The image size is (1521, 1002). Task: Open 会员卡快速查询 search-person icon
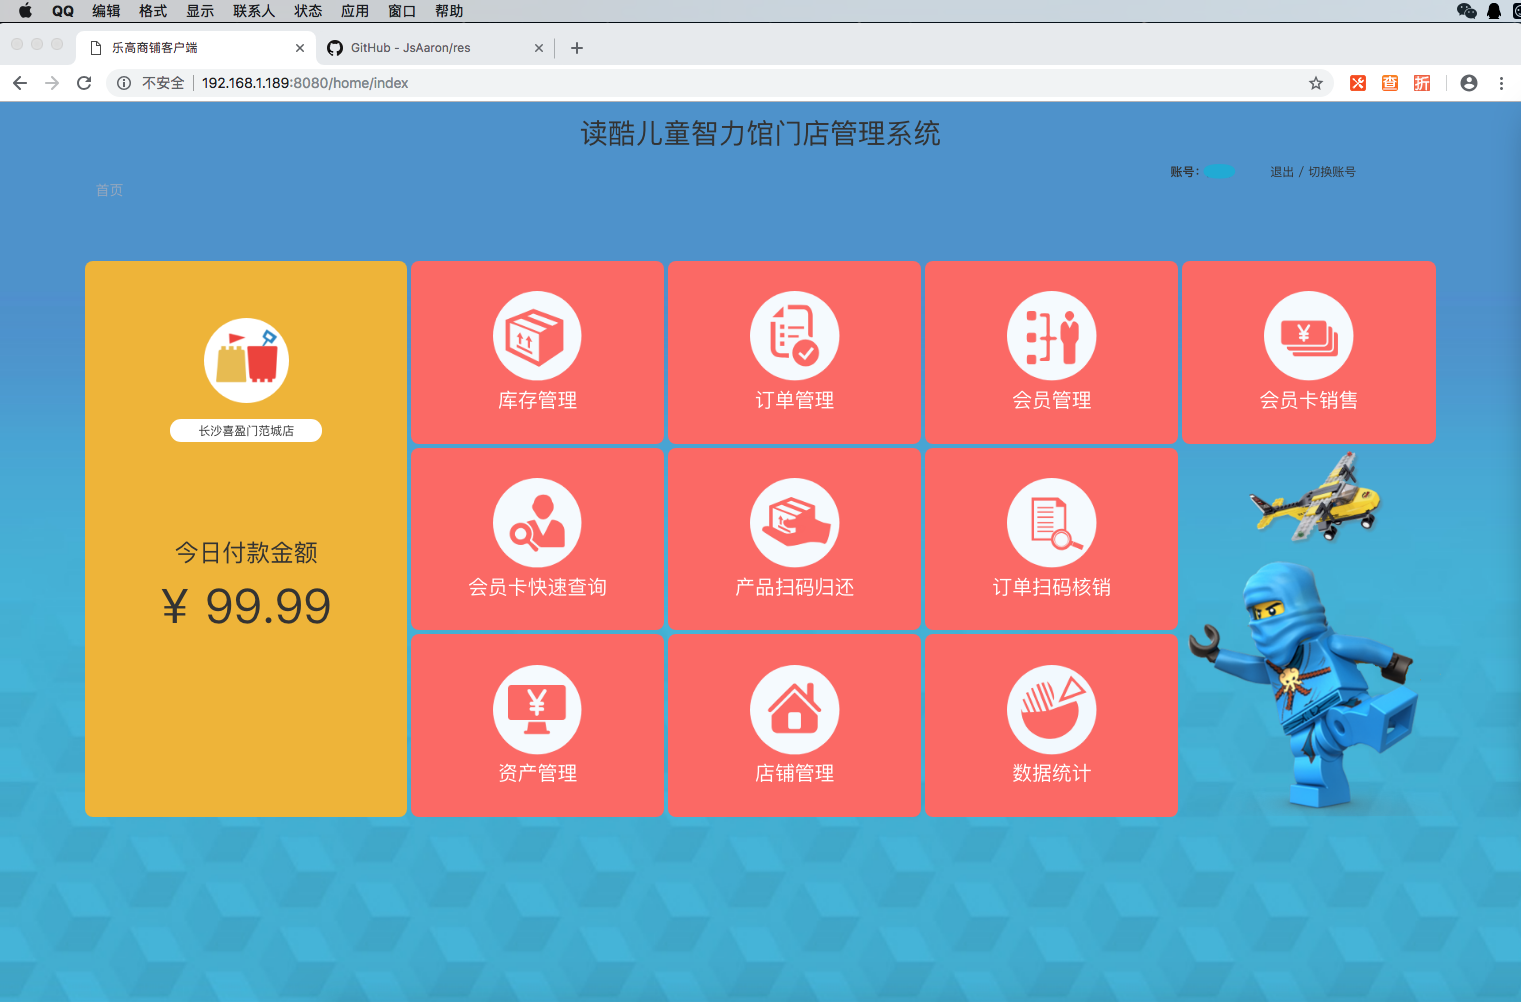point(537,523)
